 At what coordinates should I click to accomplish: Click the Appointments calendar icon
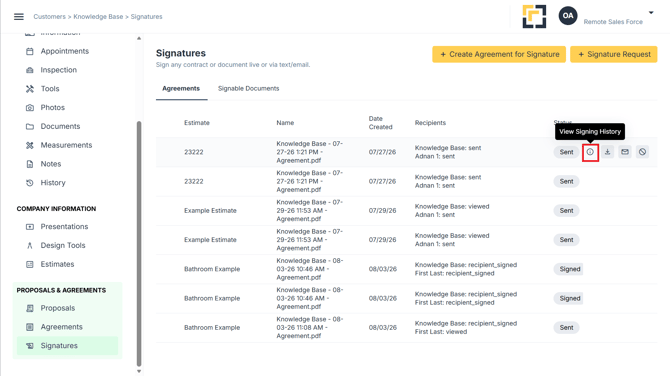[x=29, y=51]
